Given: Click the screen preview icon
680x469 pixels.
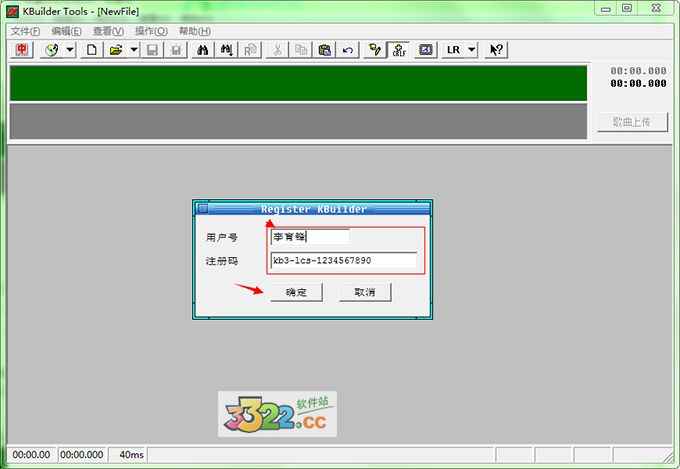Looking at the screenshot, I should tap(426, 50).
